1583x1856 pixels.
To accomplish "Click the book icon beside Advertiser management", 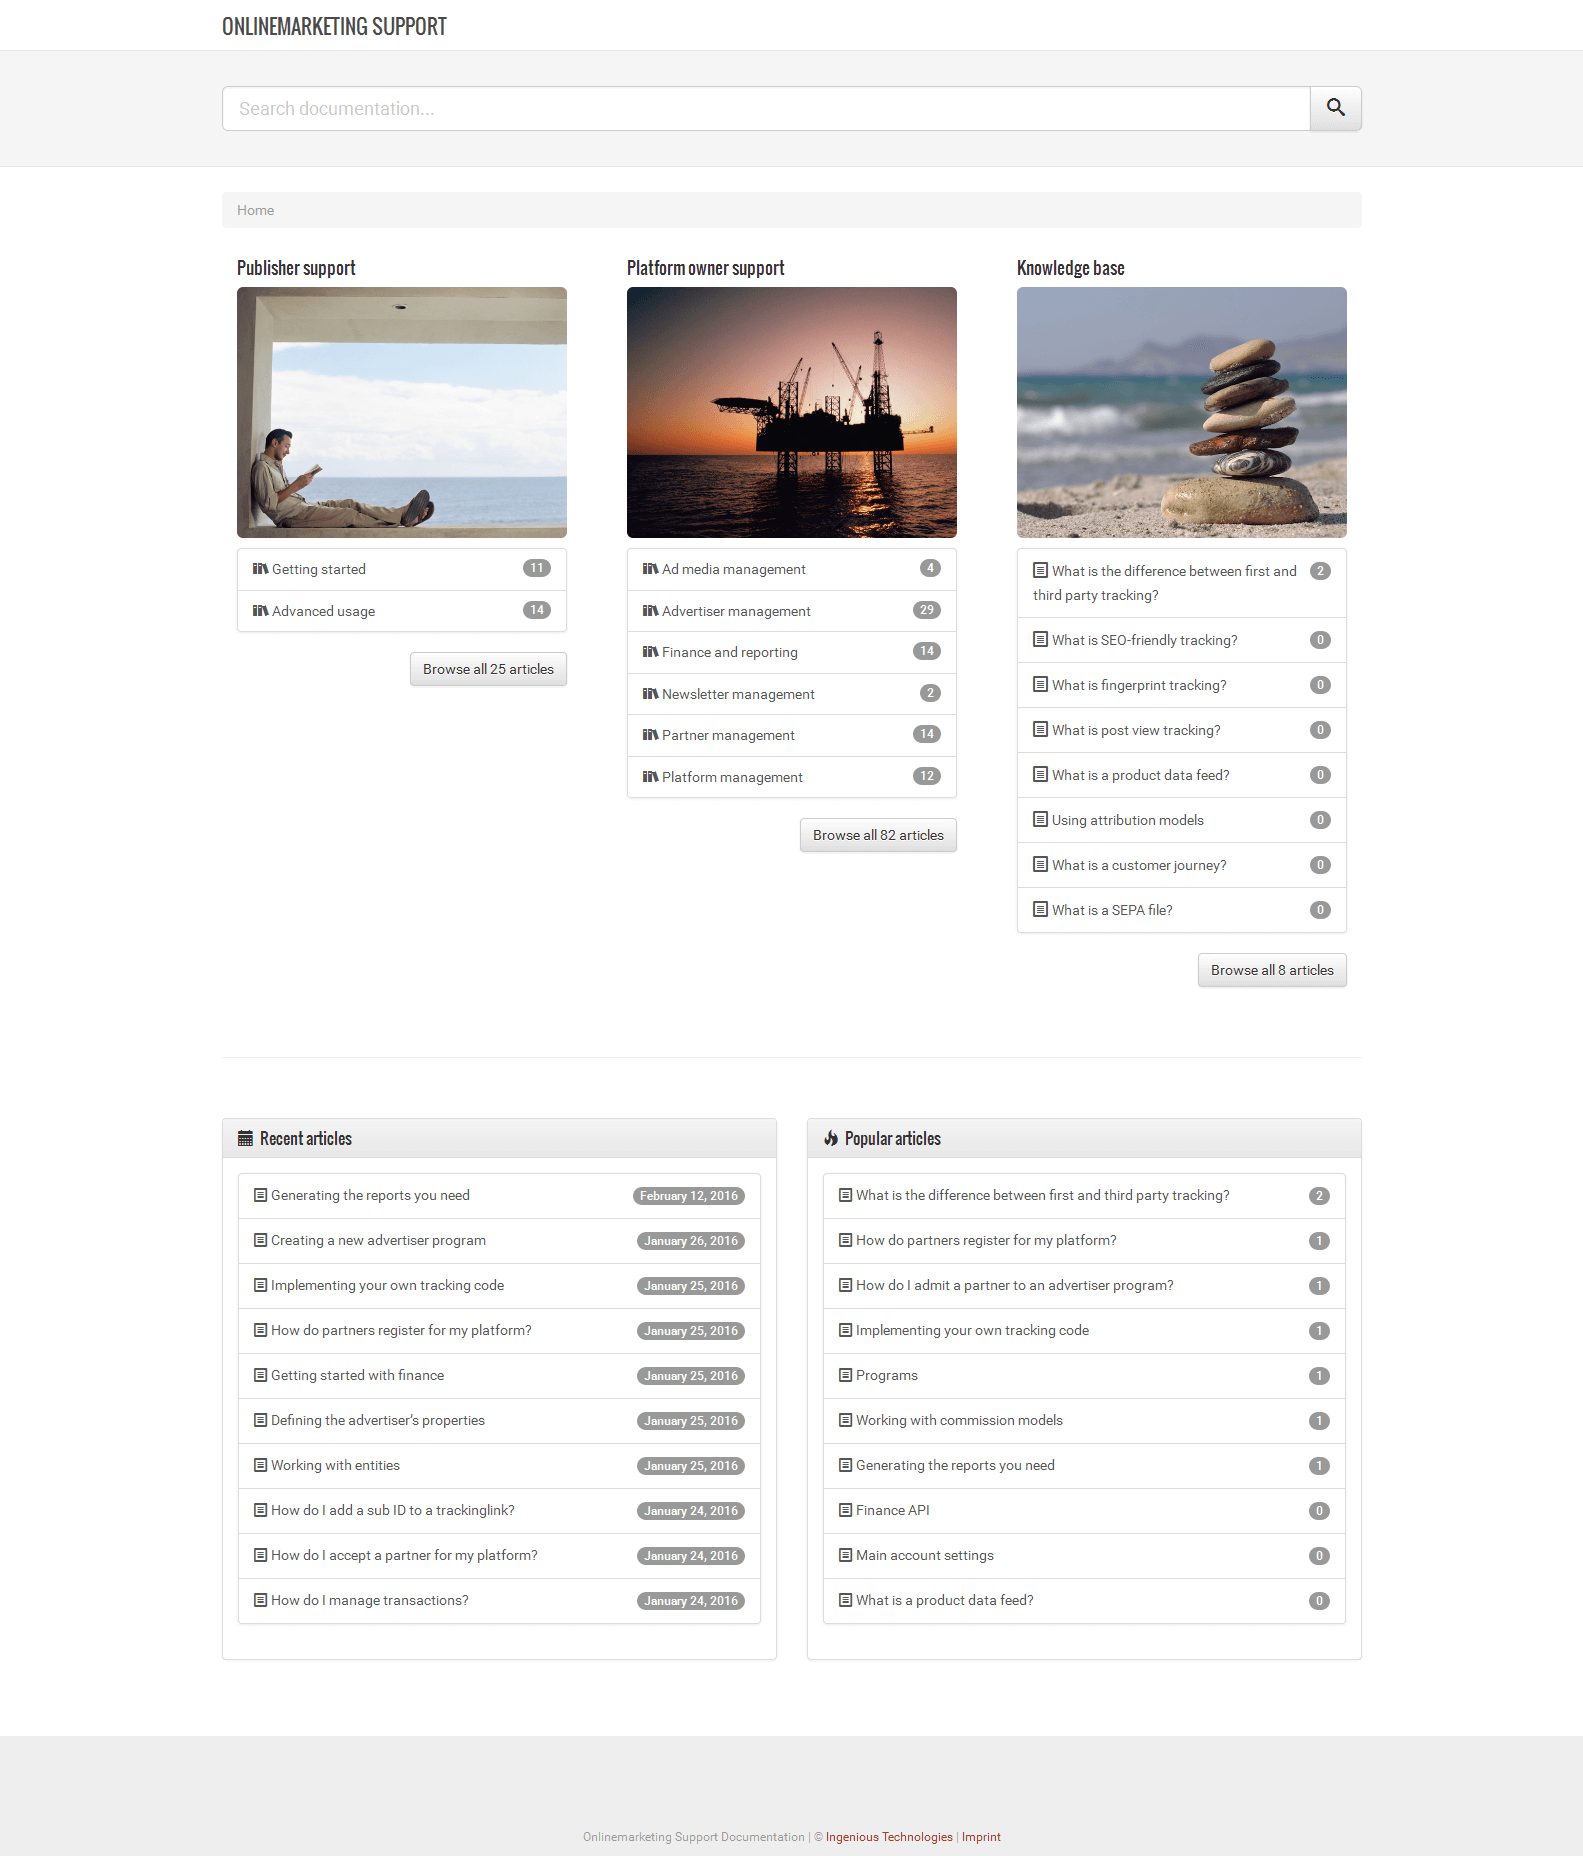I will click(x=650, y=611).
